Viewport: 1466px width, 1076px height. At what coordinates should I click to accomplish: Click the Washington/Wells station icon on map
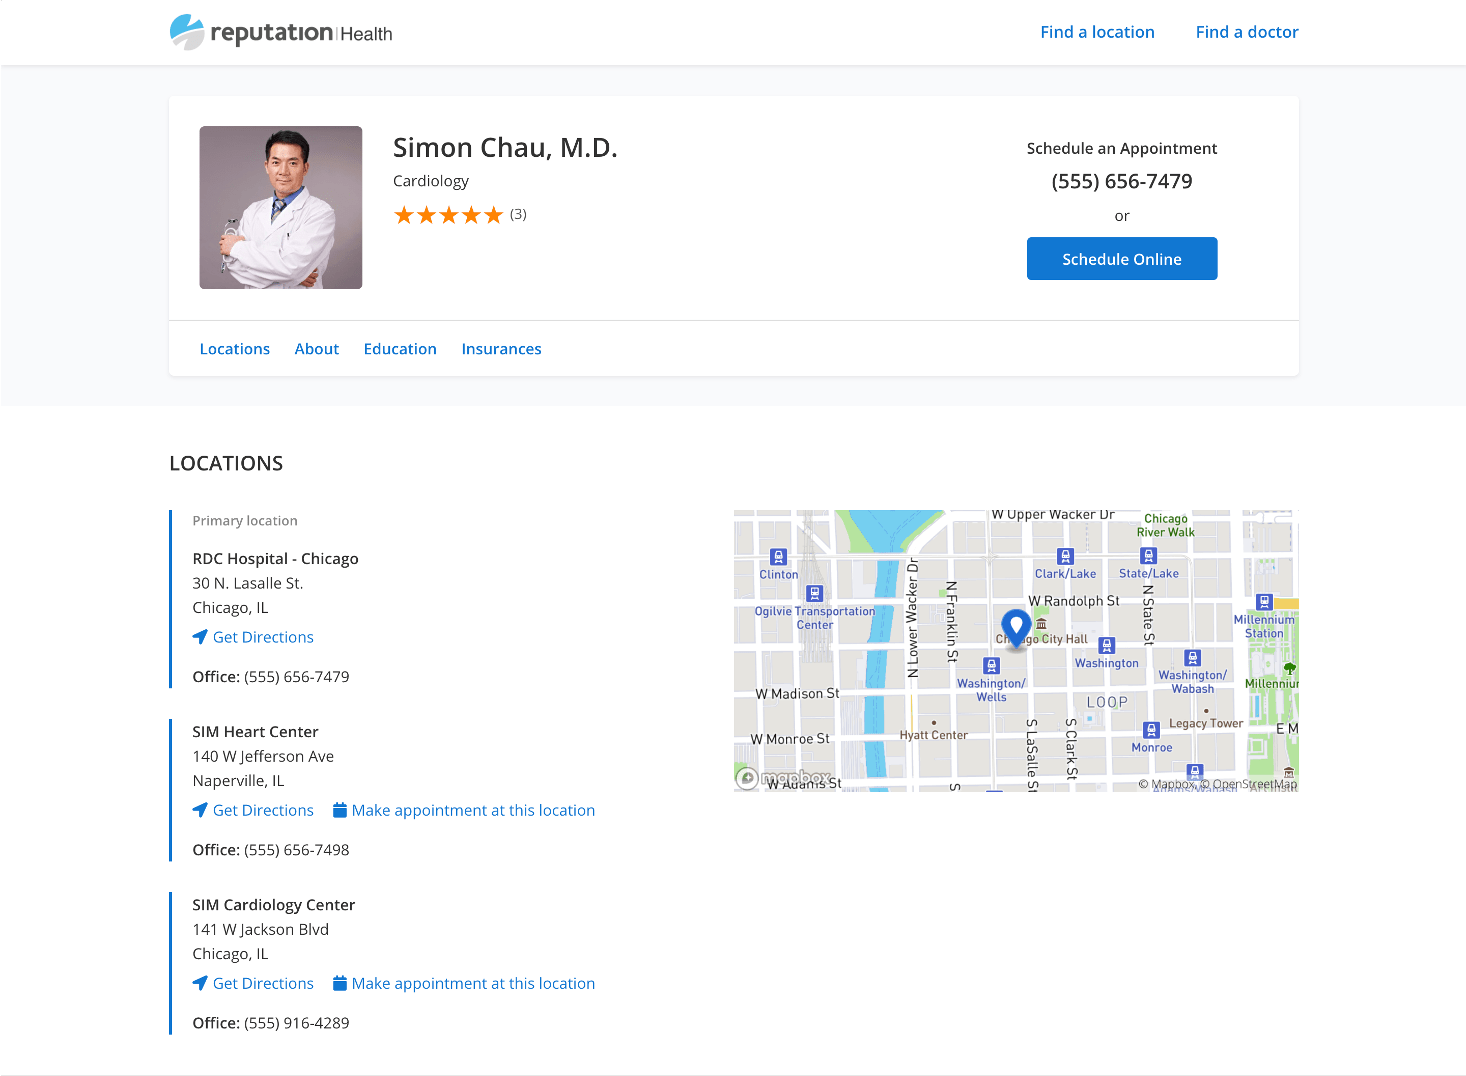click(x=991, y=666)
